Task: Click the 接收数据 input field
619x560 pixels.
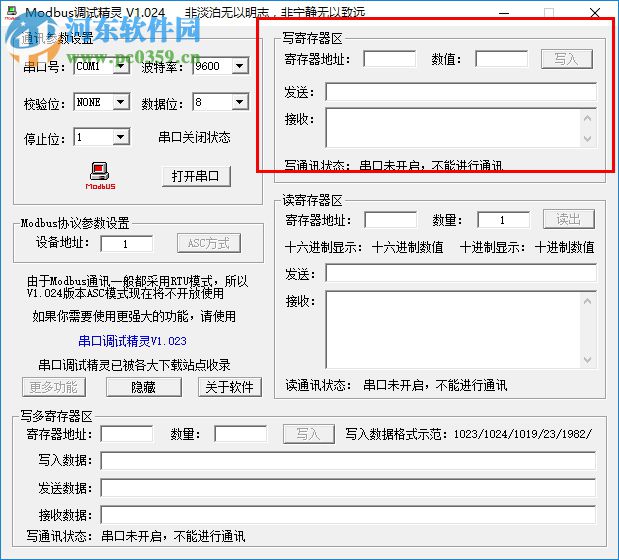Action: [348, 515]
